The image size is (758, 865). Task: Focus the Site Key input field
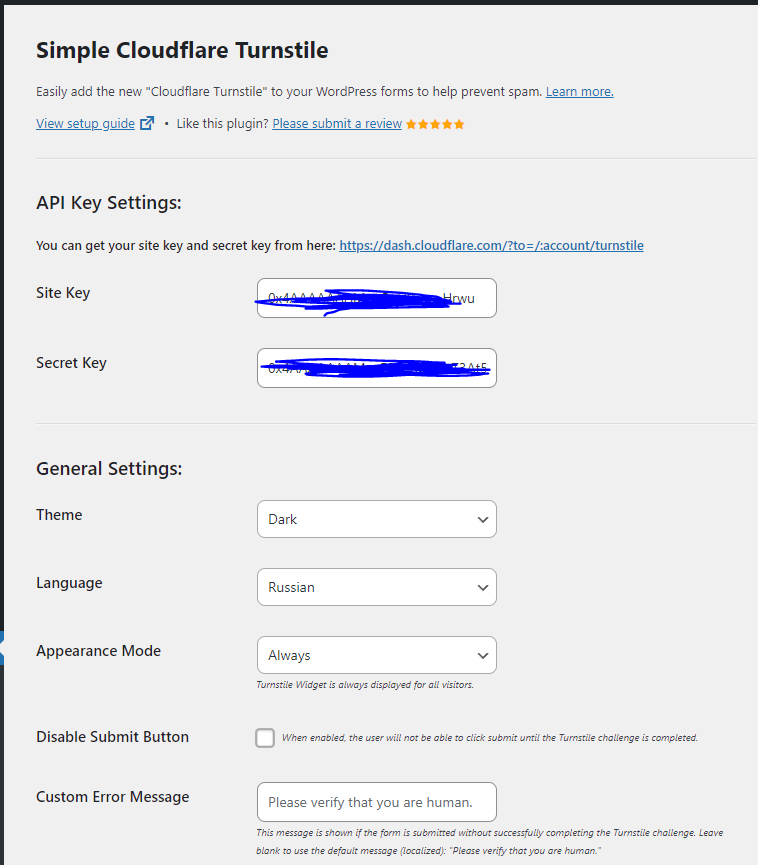pyautogui.click(x=377, y=298)
